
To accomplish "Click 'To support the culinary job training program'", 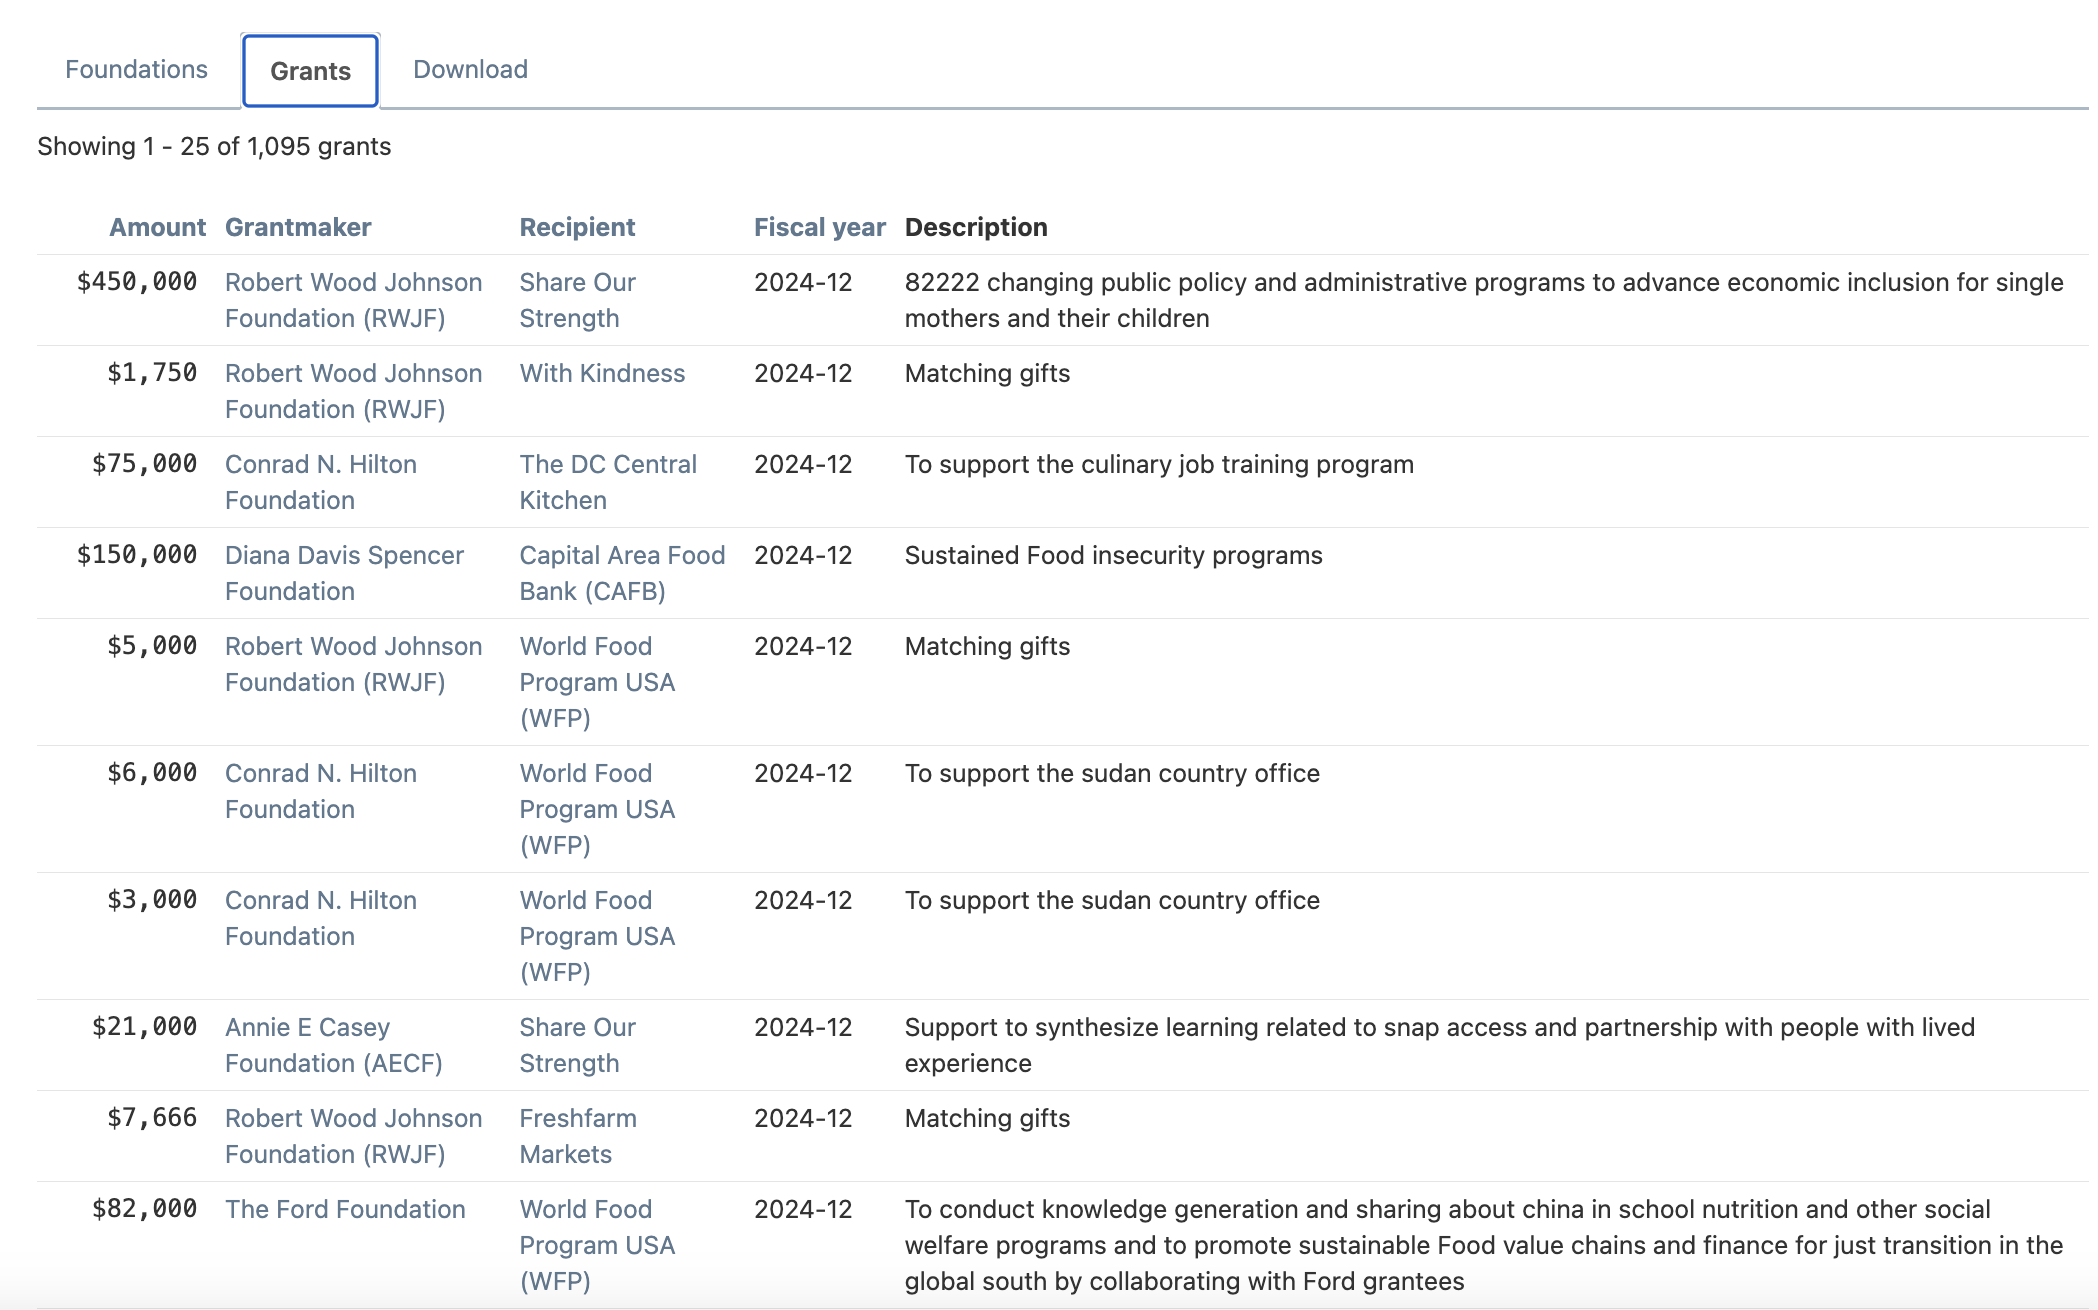I will click(x=1159, y=464).
